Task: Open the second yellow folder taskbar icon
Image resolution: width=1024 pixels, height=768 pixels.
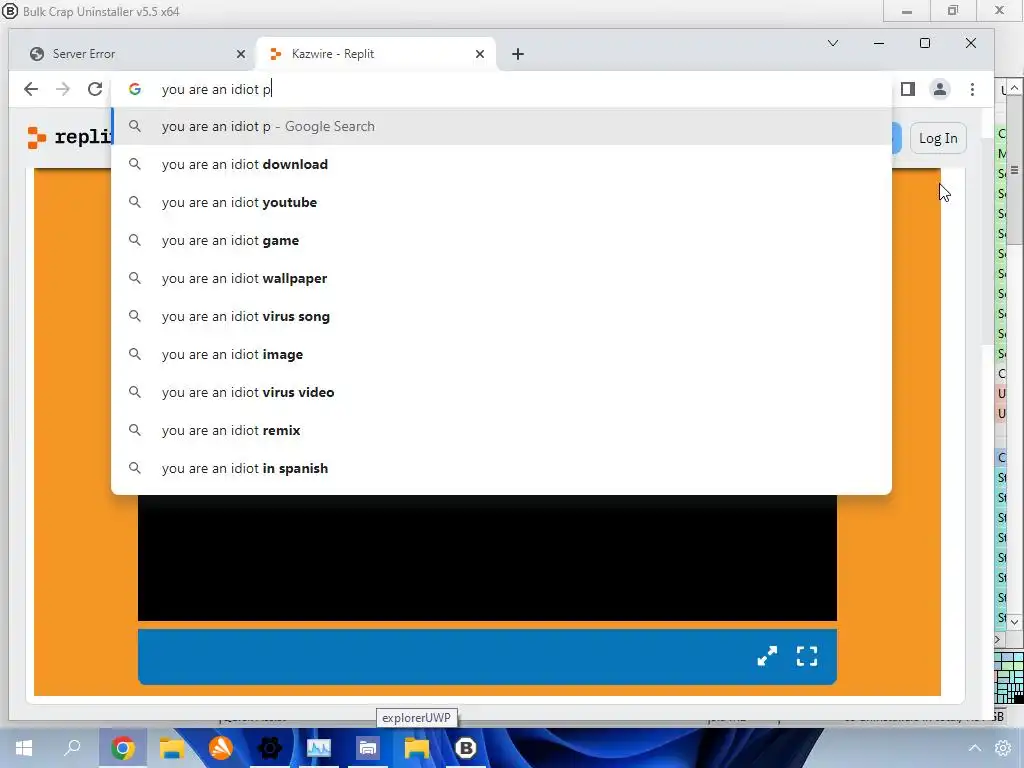Action: (x=417, y=748)
